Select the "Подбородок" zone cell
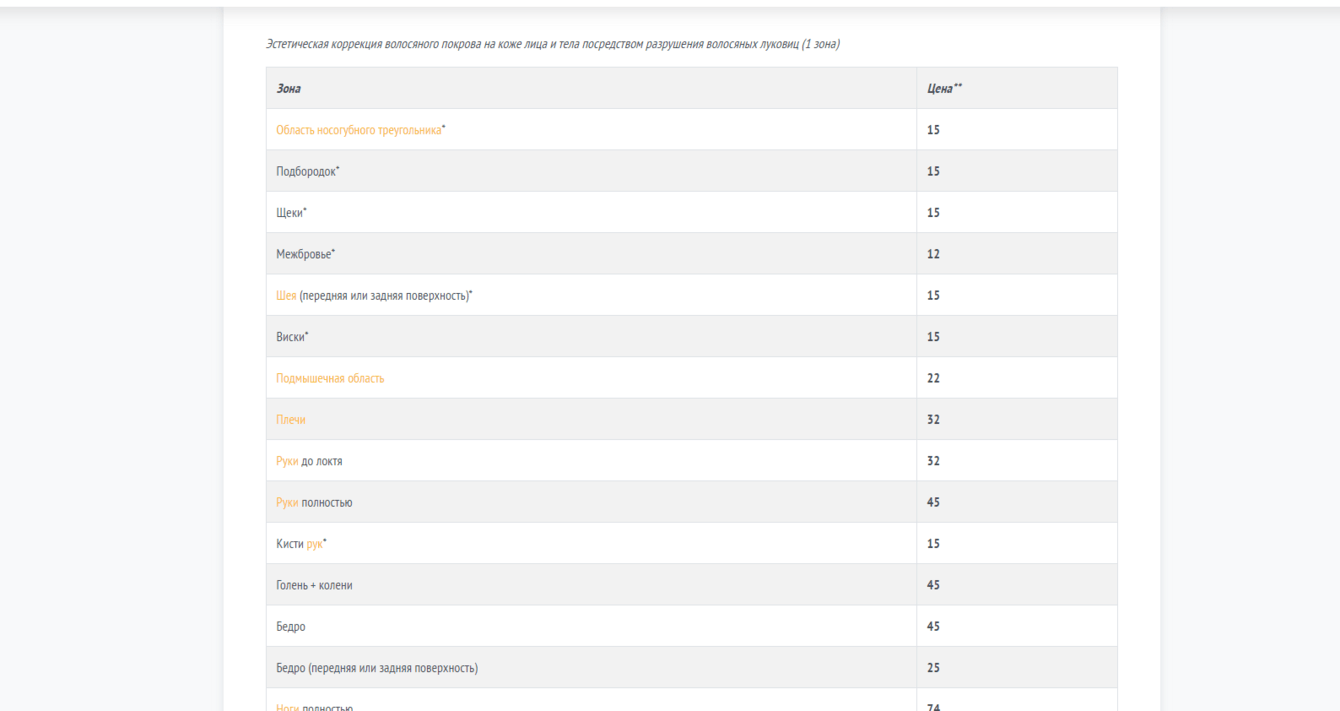 click(x=306, y=172)
